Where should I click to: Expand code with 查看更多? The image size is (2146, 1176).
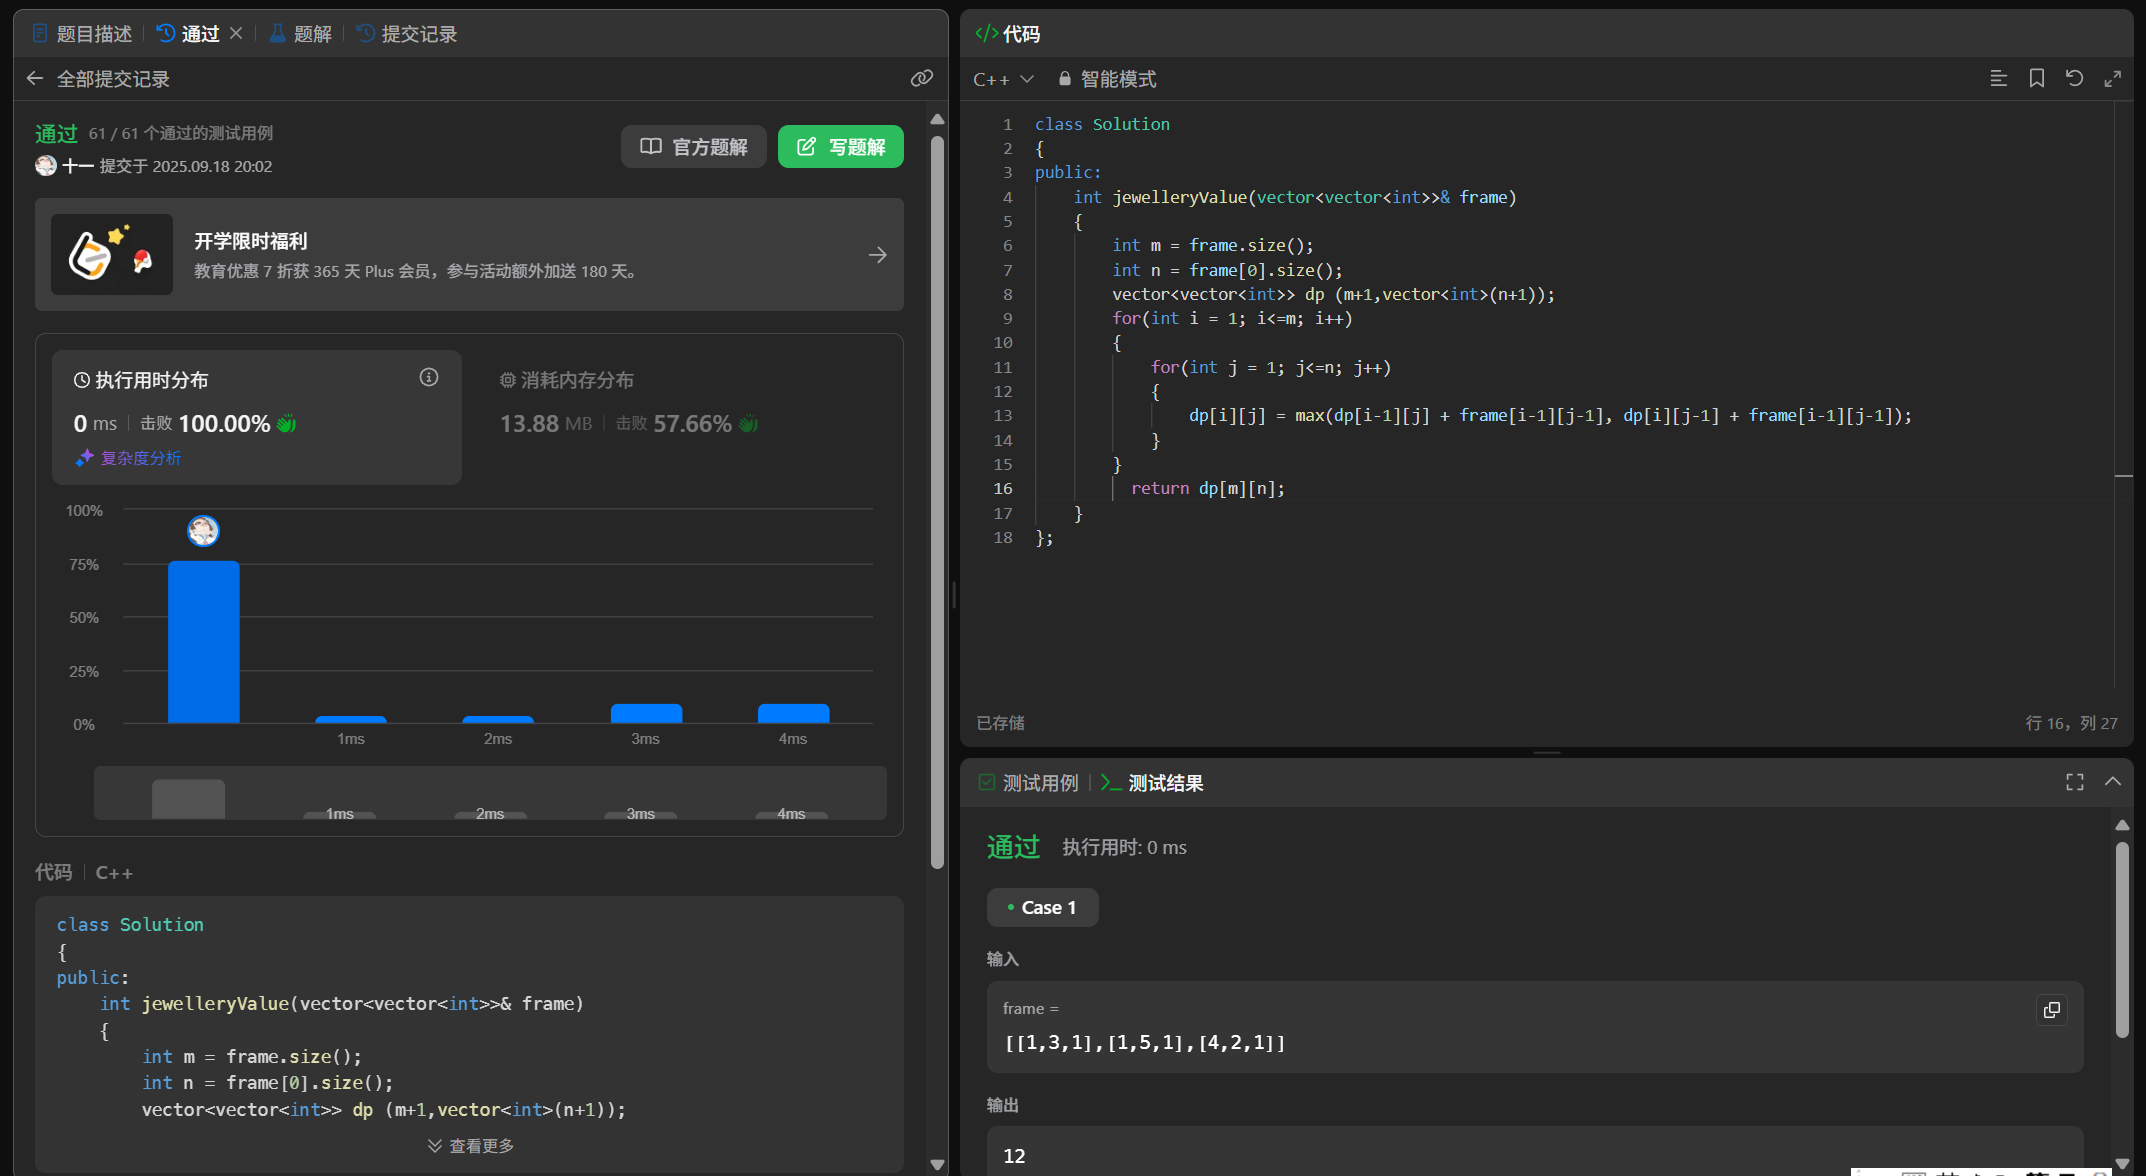[470, 1145]
